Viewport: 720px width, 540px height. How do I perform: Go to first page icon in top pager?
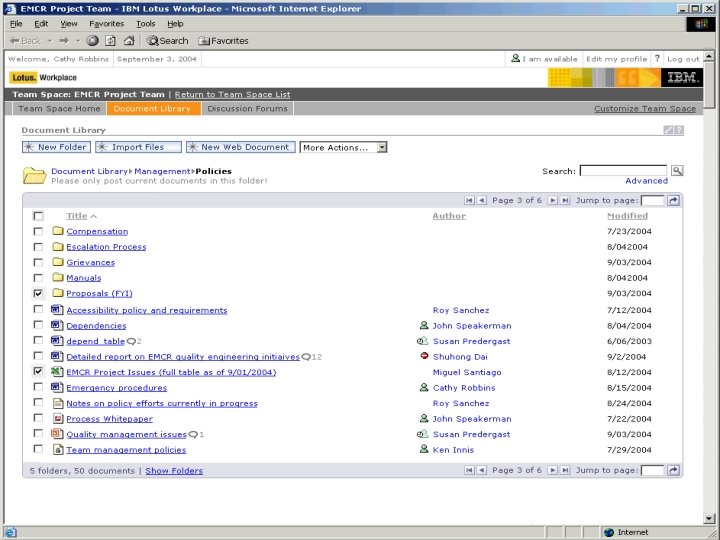469,200
